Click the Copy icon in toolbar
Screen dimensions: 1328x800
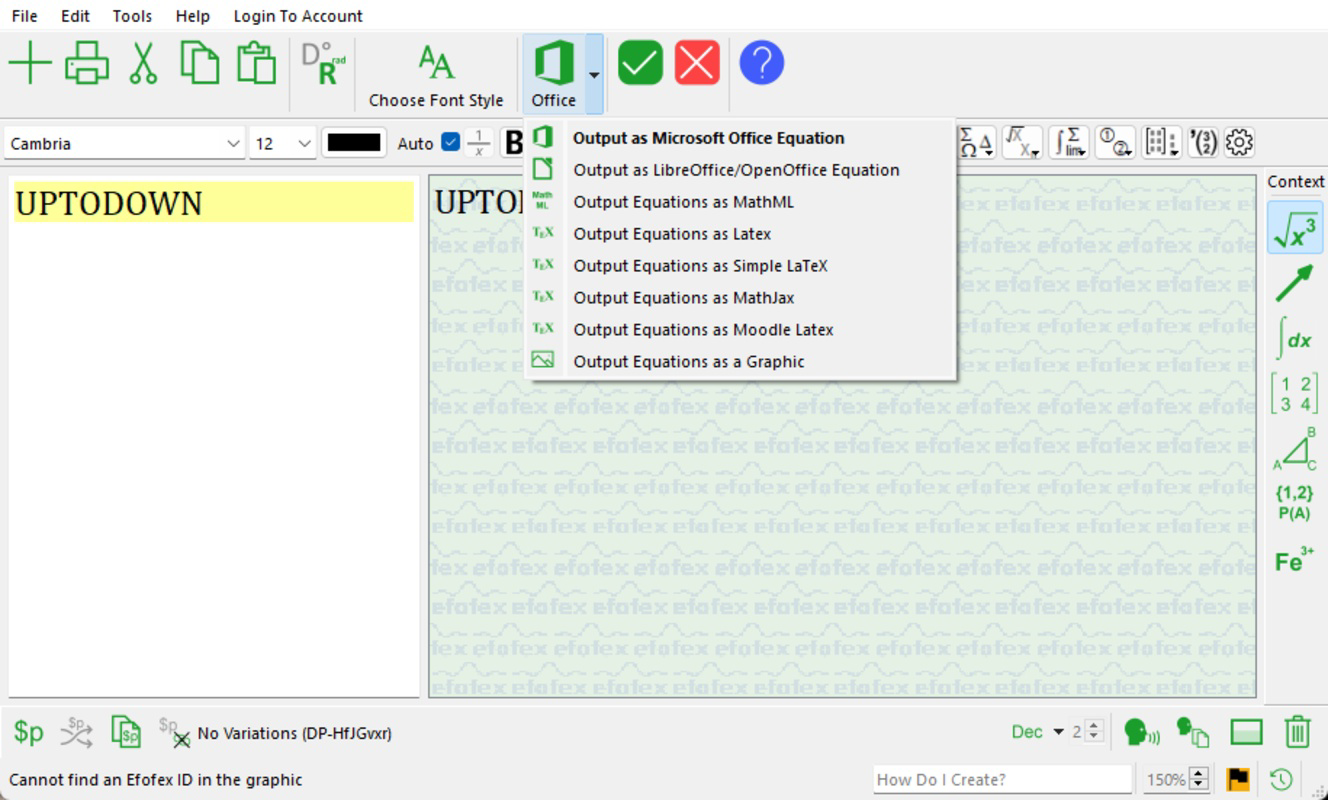point(199,64)
